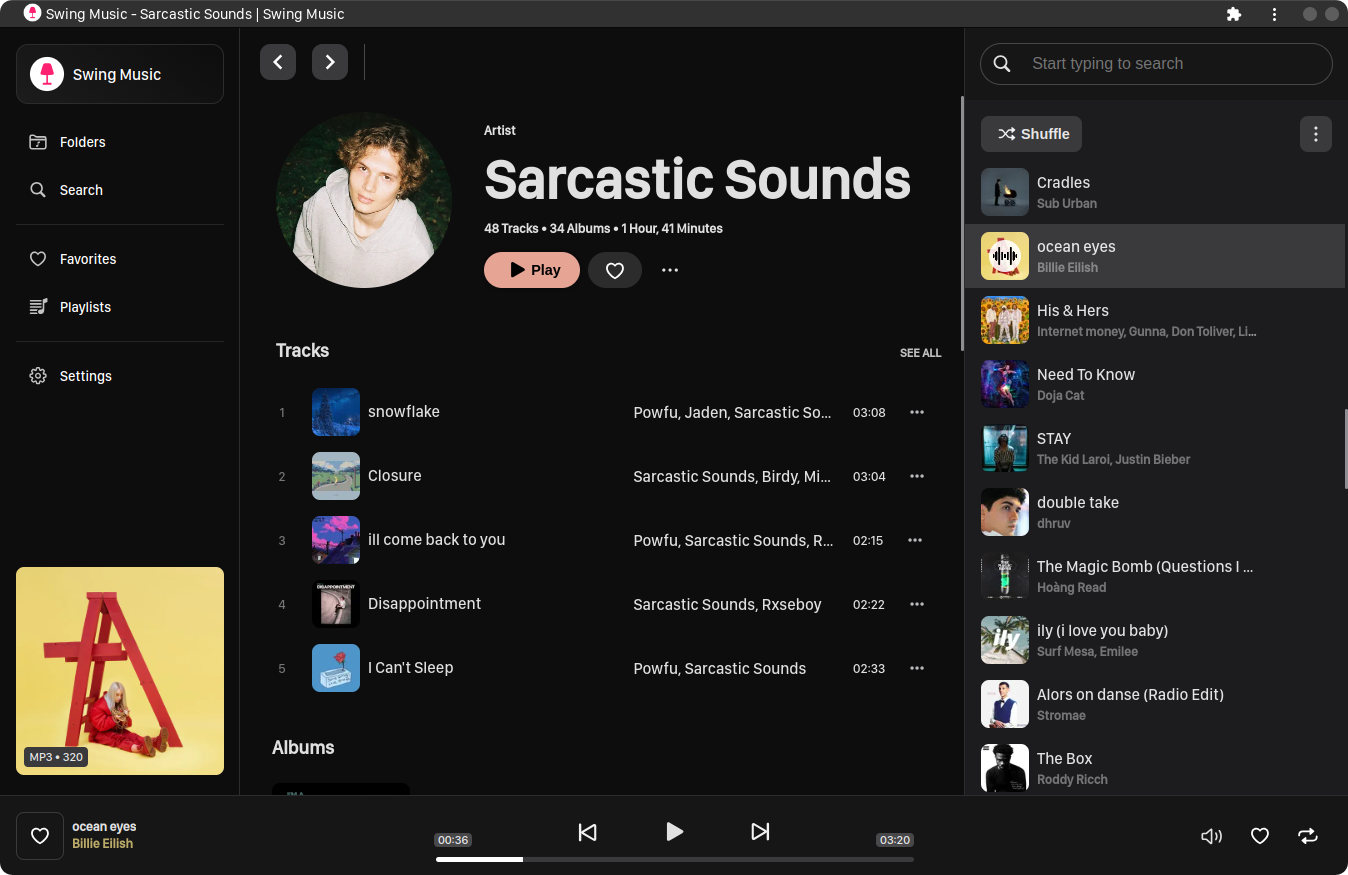Viewport: 1348px width, 875px height.
Task: Favorite ocean eyes in the bottom-left player bar
Action: pyautogui.click(x=40, y=836)
